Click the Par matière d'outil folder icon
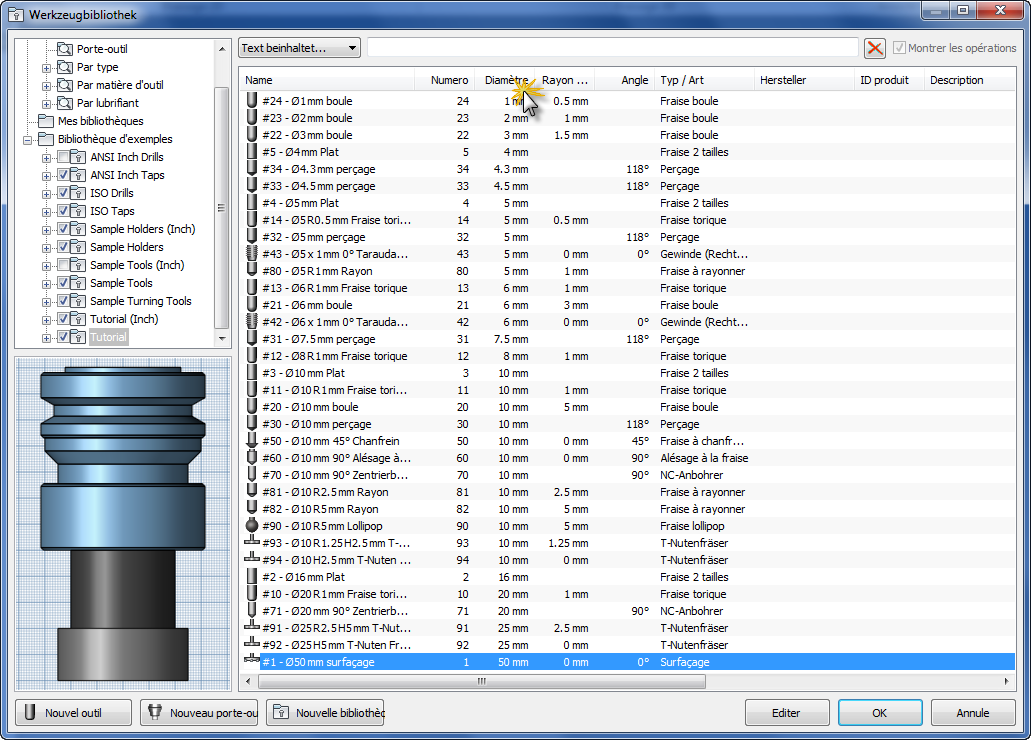 click(x=64, y=85)
